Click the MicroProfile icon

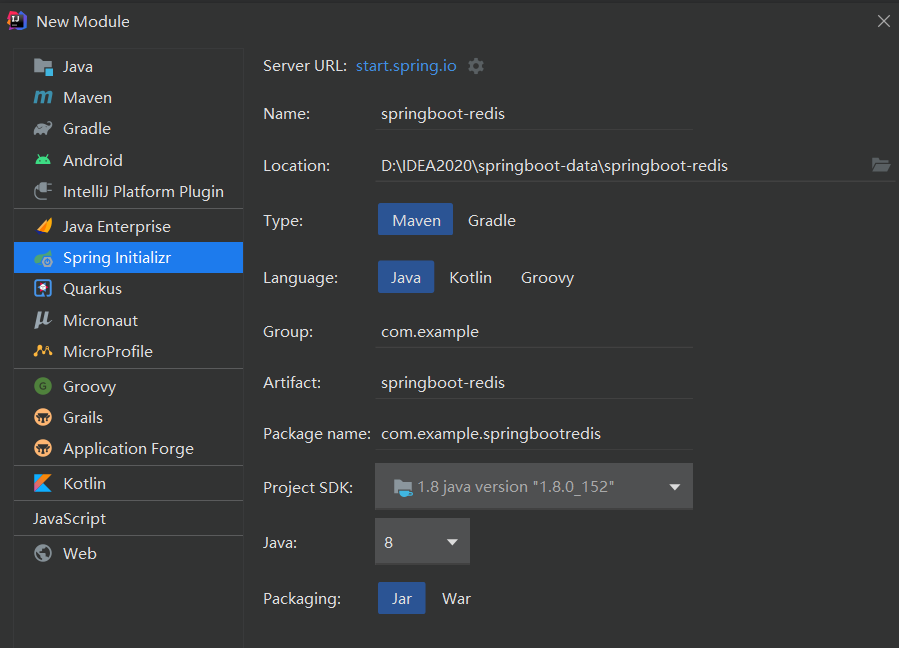pos(43,350)
